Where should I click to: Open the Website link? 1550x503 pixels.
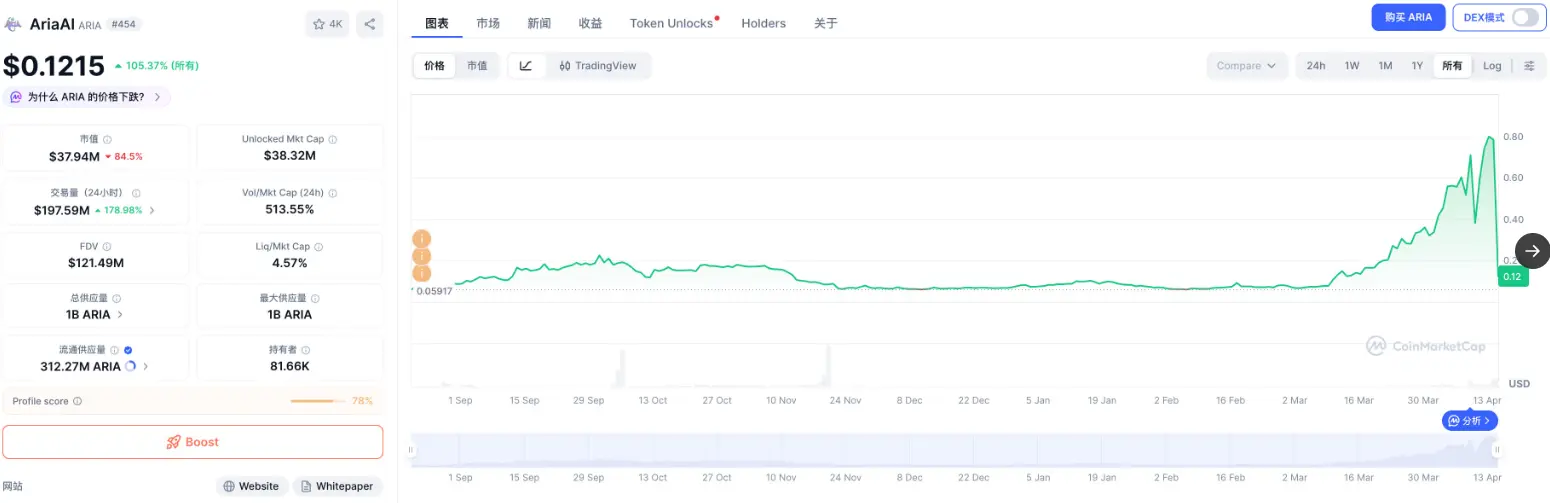tap(252, 486)
